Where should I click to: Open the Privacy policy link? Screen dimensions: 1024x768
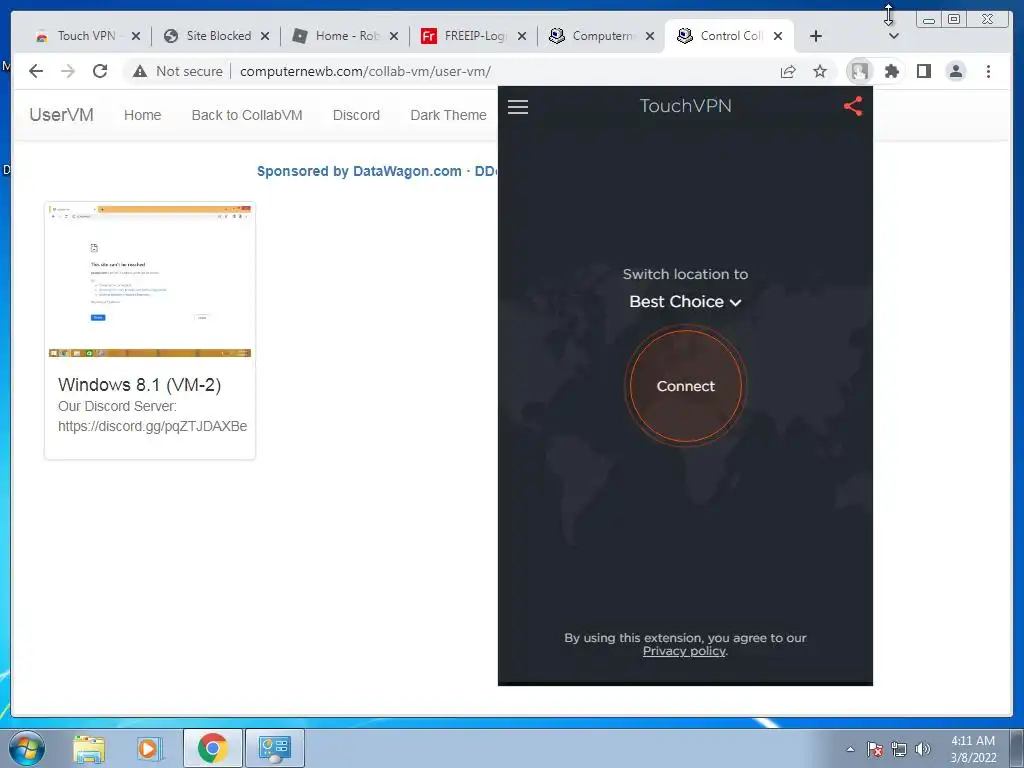point(684,651)
